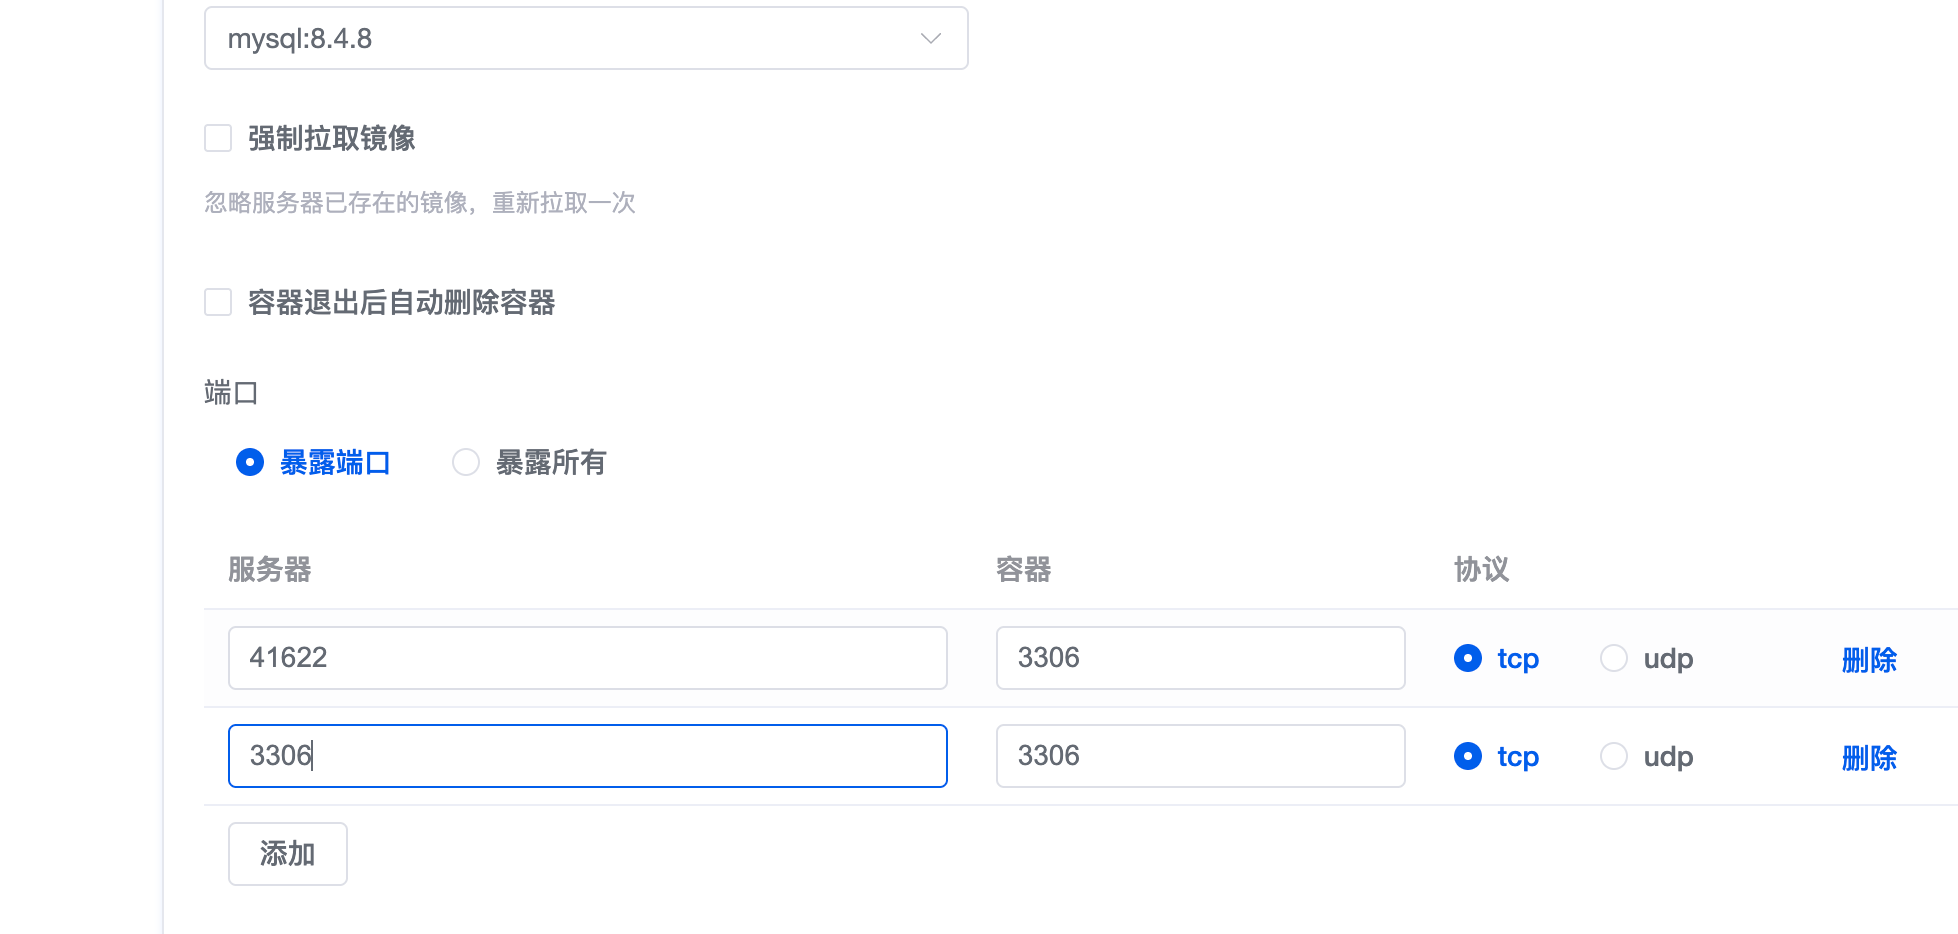Switch the 41622 row to udp

[x=1614, y=658]
